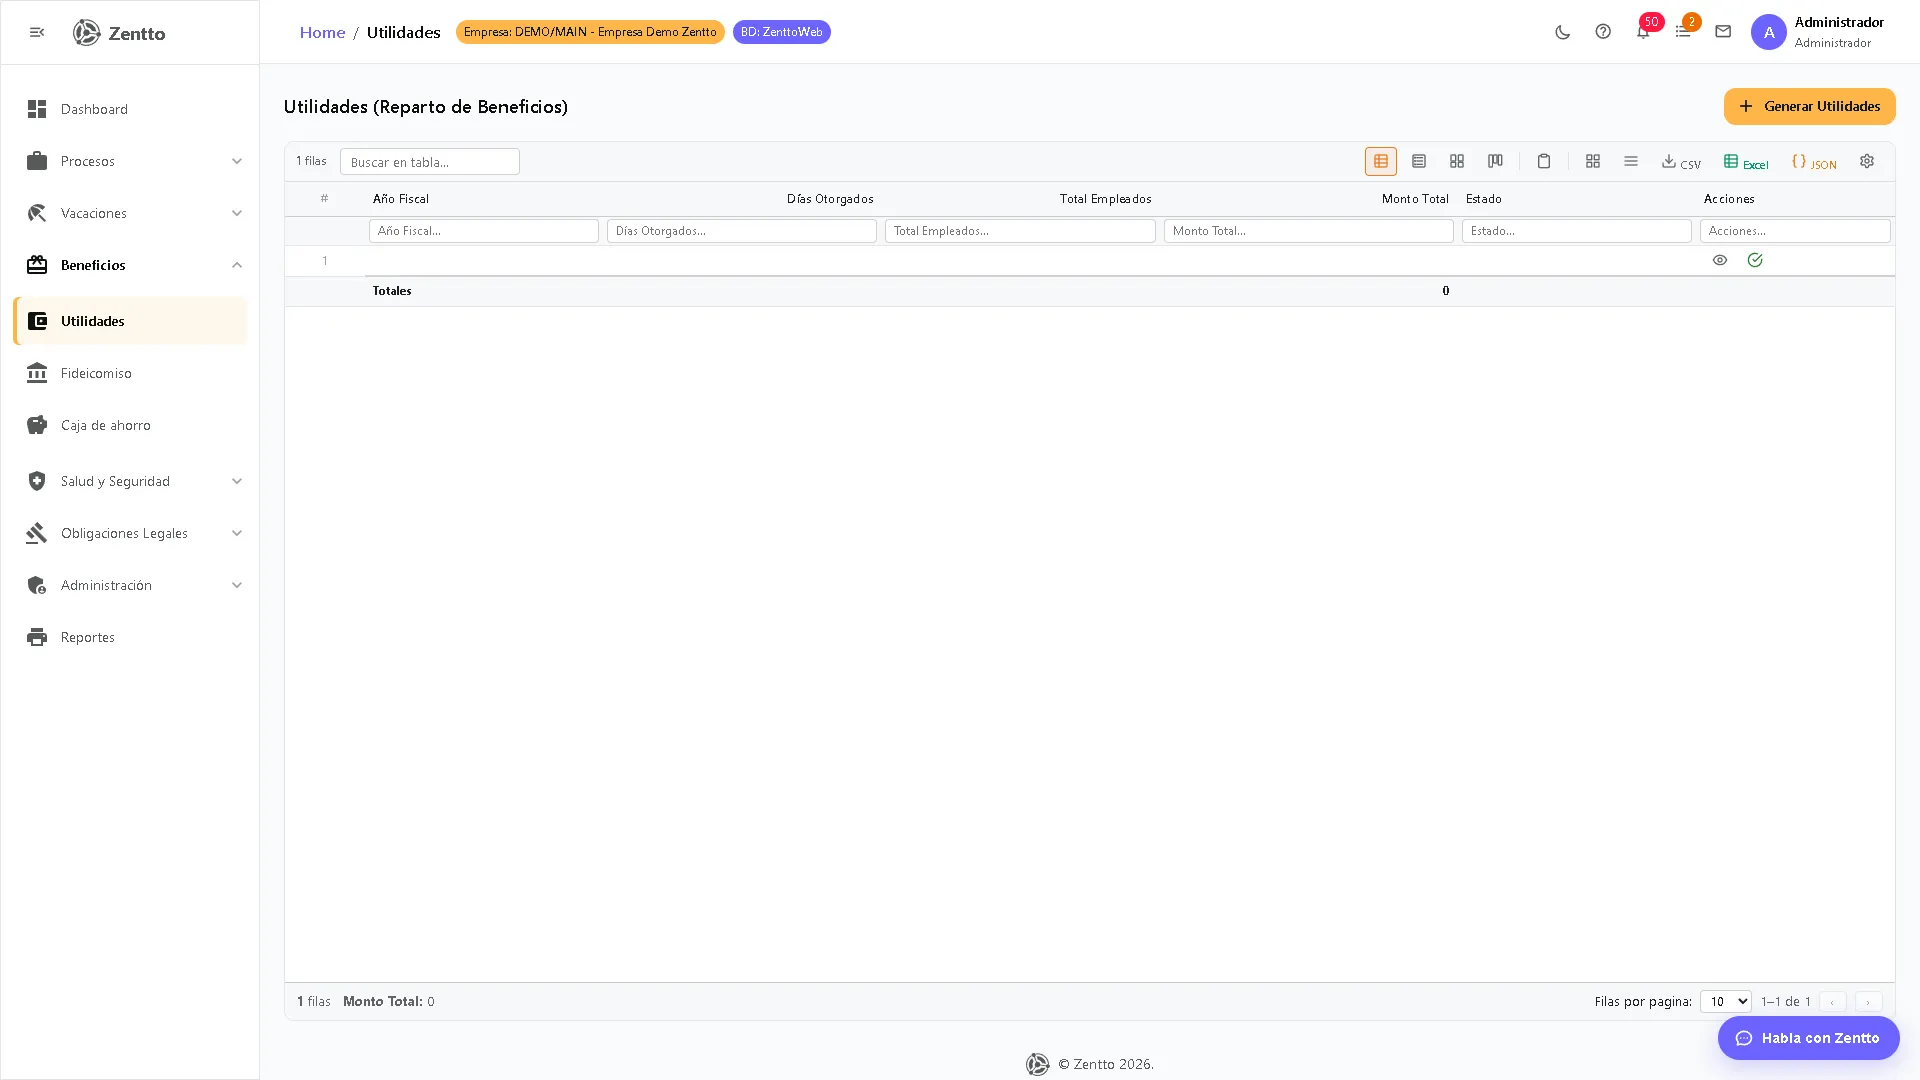Expand the Obligaciones Legales menu

[x=130, y=533]
